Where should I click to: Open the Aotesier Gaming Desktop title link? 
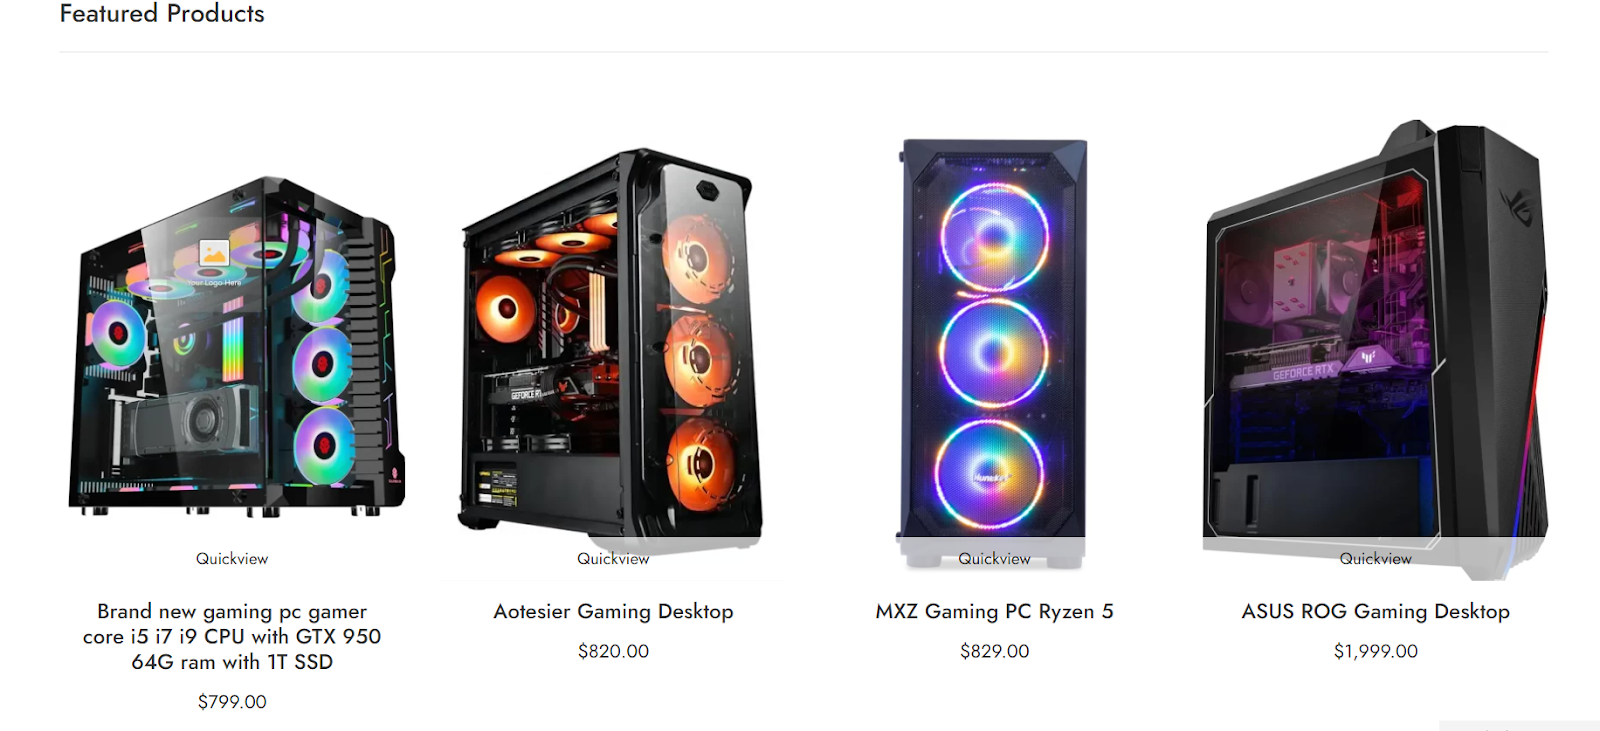613,611
